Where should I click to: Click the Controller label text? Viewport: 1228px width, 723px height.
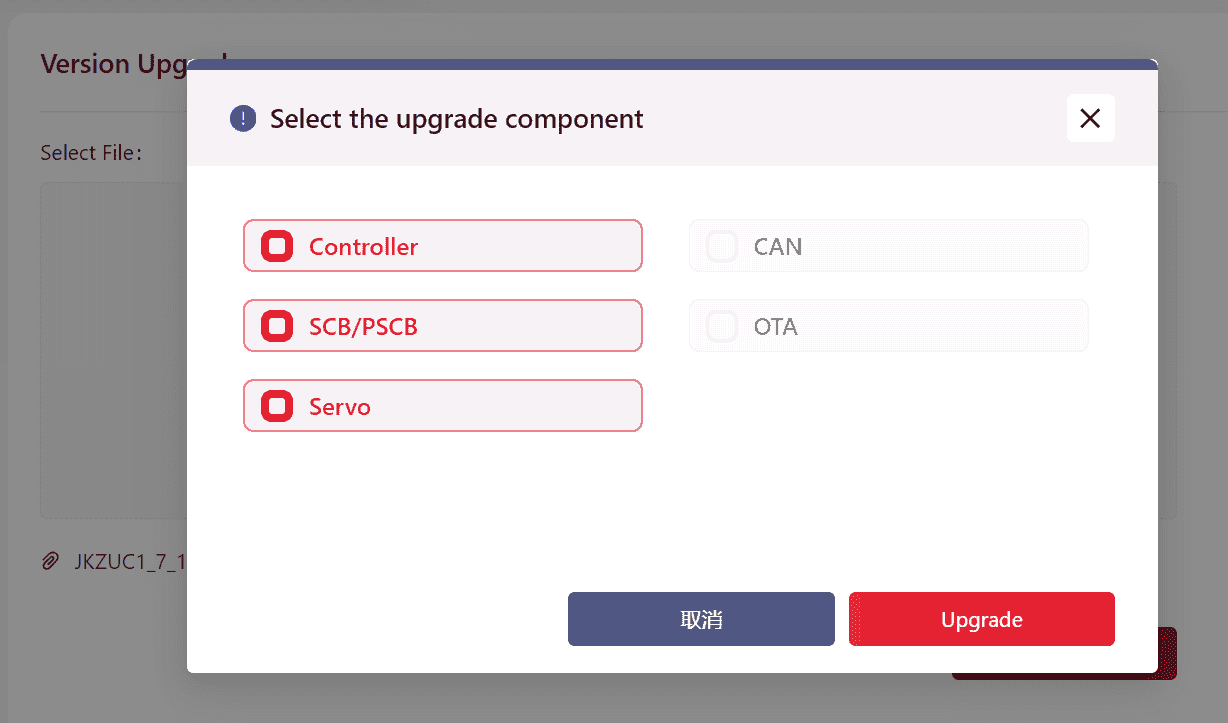[363, 247]
